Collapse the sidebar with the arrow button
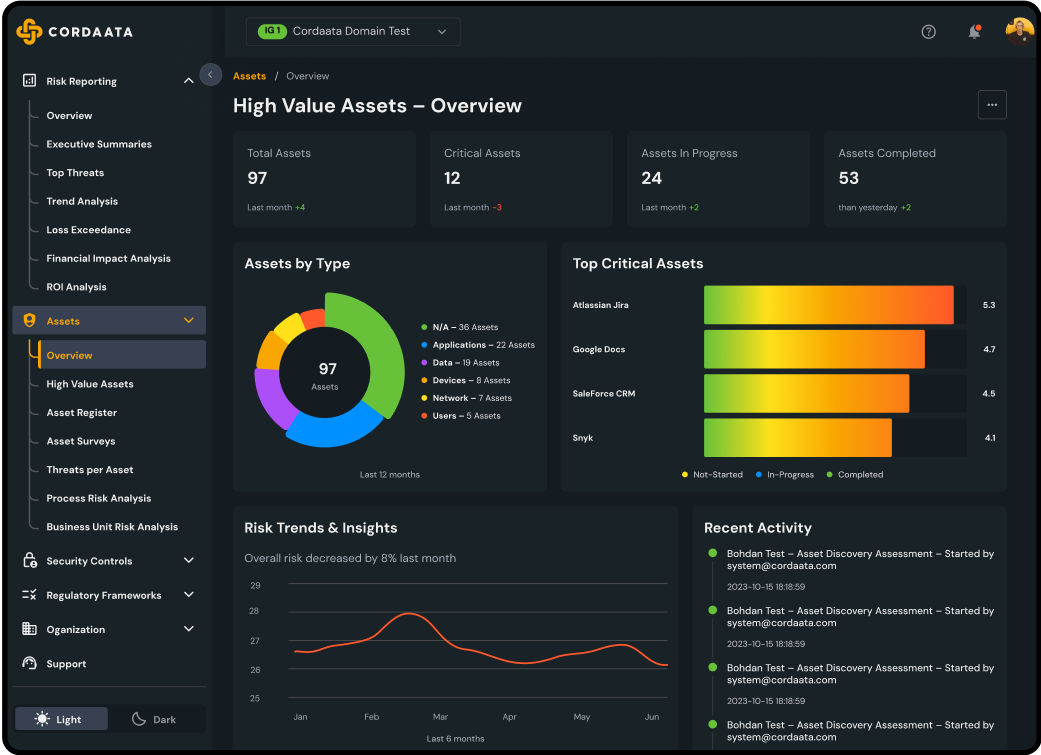This screenshot has height=755, width=1041. [x=210, y=74]
